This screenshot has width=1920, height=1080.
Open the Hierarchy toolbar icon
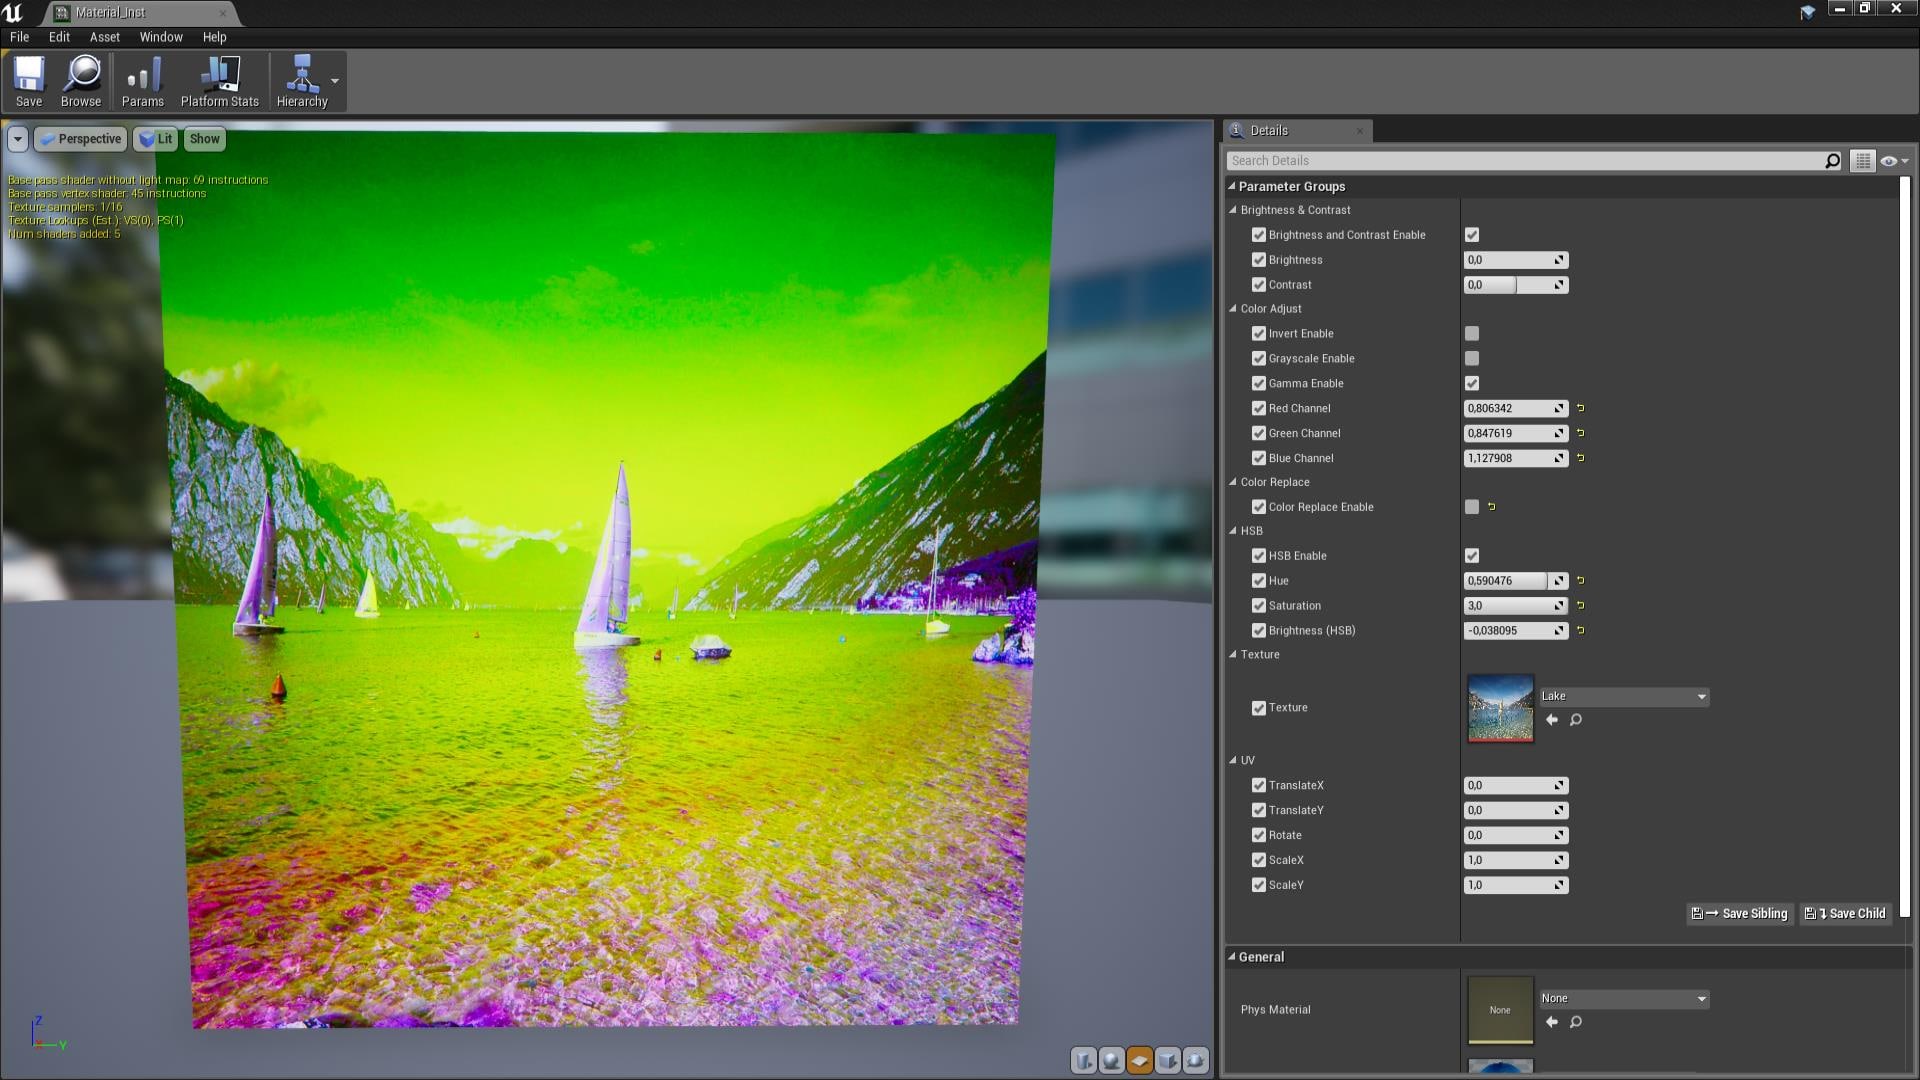click(303, 80)
